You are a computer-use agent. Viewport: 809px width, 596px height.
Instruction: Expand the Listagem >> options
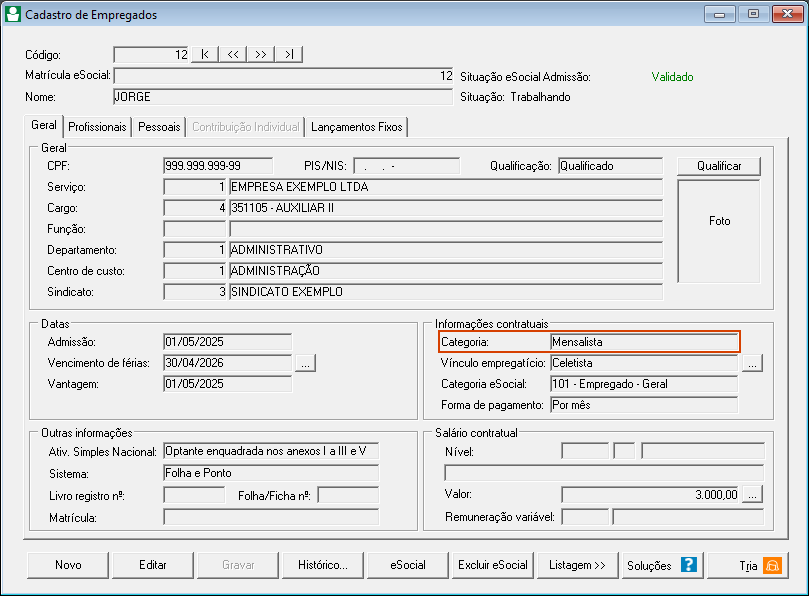[x=578, y=565]
